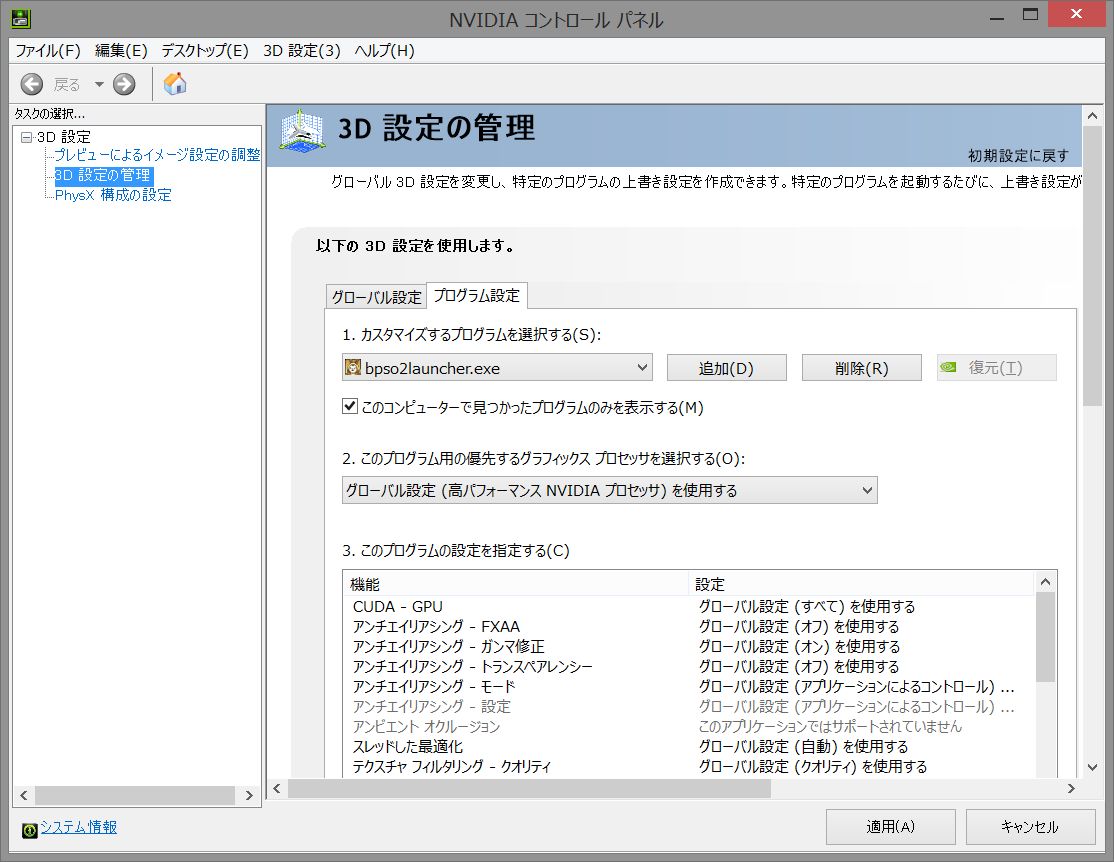Viewport: 1114px width, 862px height.
Task: Switch to the グローバル設定 tab
Action: pos(377,297)
